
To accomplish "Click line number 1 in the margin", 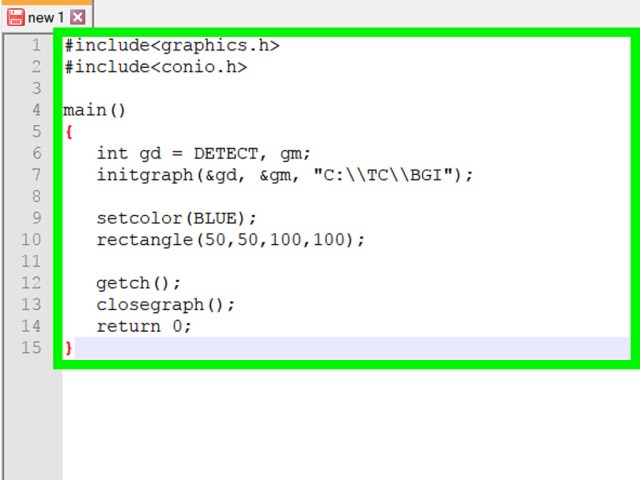I will click(x=36, y=45).
